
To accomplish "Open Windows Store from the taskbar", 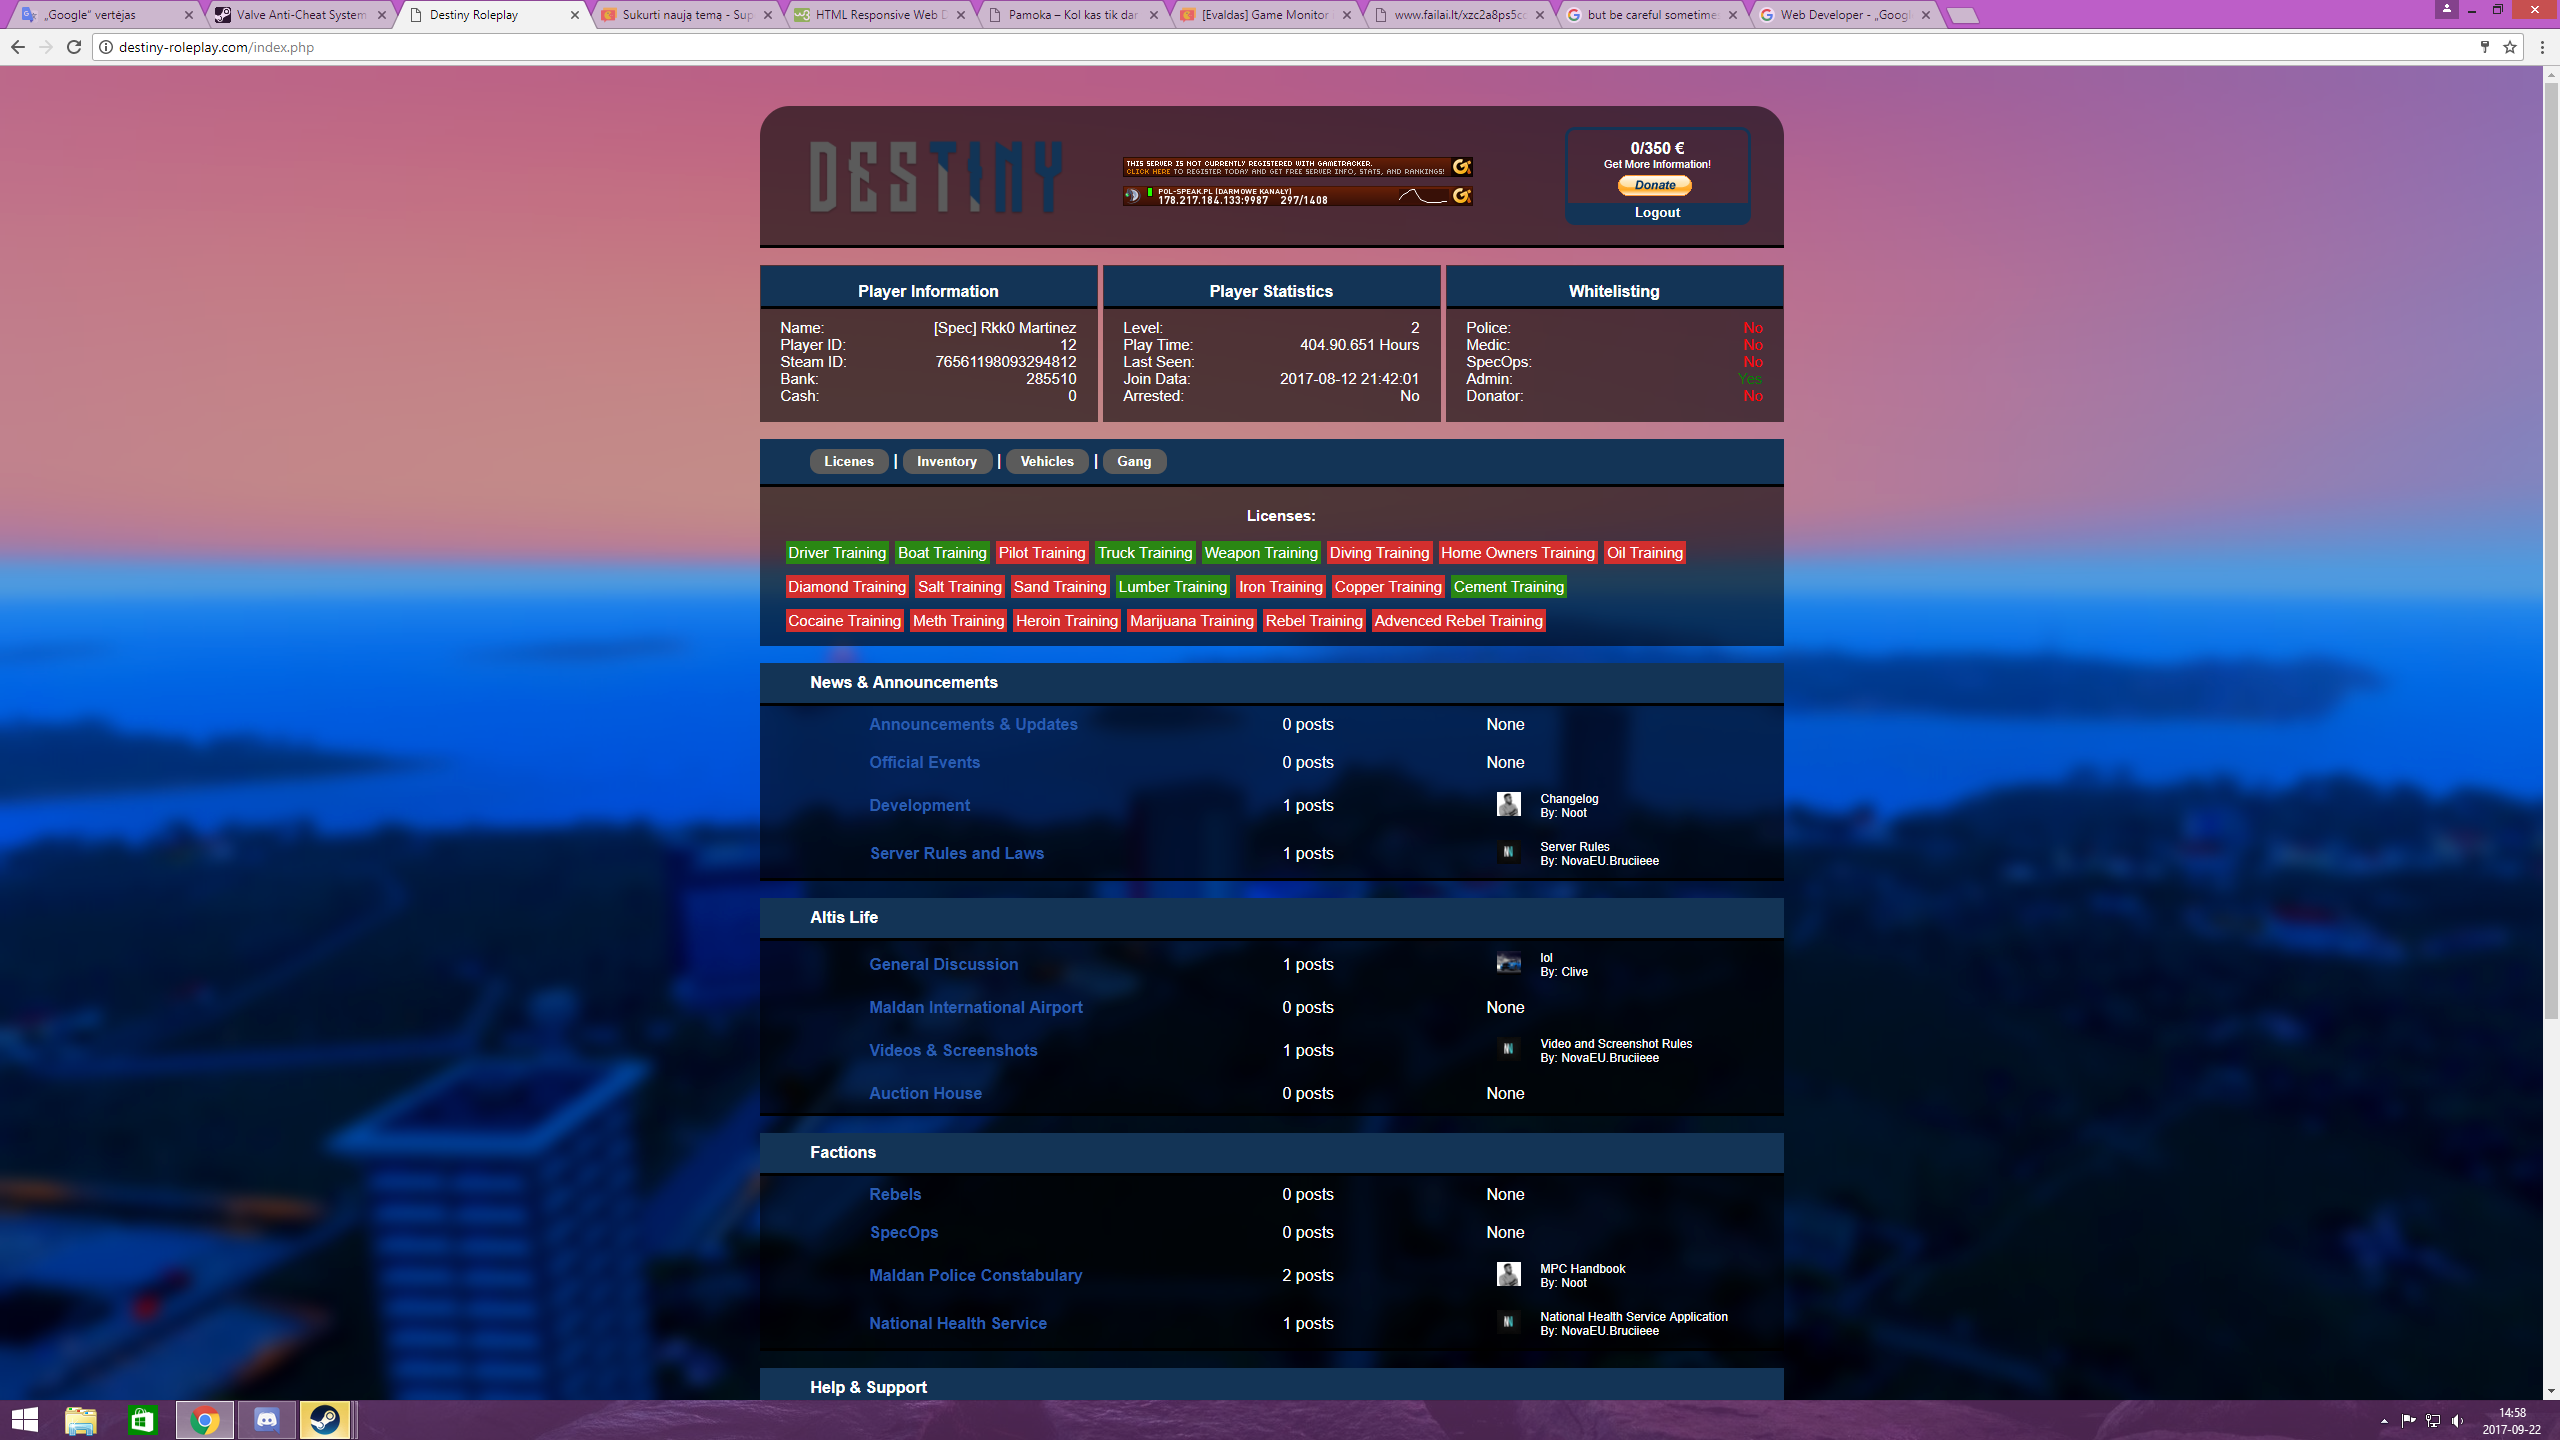I will pyautogui.click(x=142, y=1420).
